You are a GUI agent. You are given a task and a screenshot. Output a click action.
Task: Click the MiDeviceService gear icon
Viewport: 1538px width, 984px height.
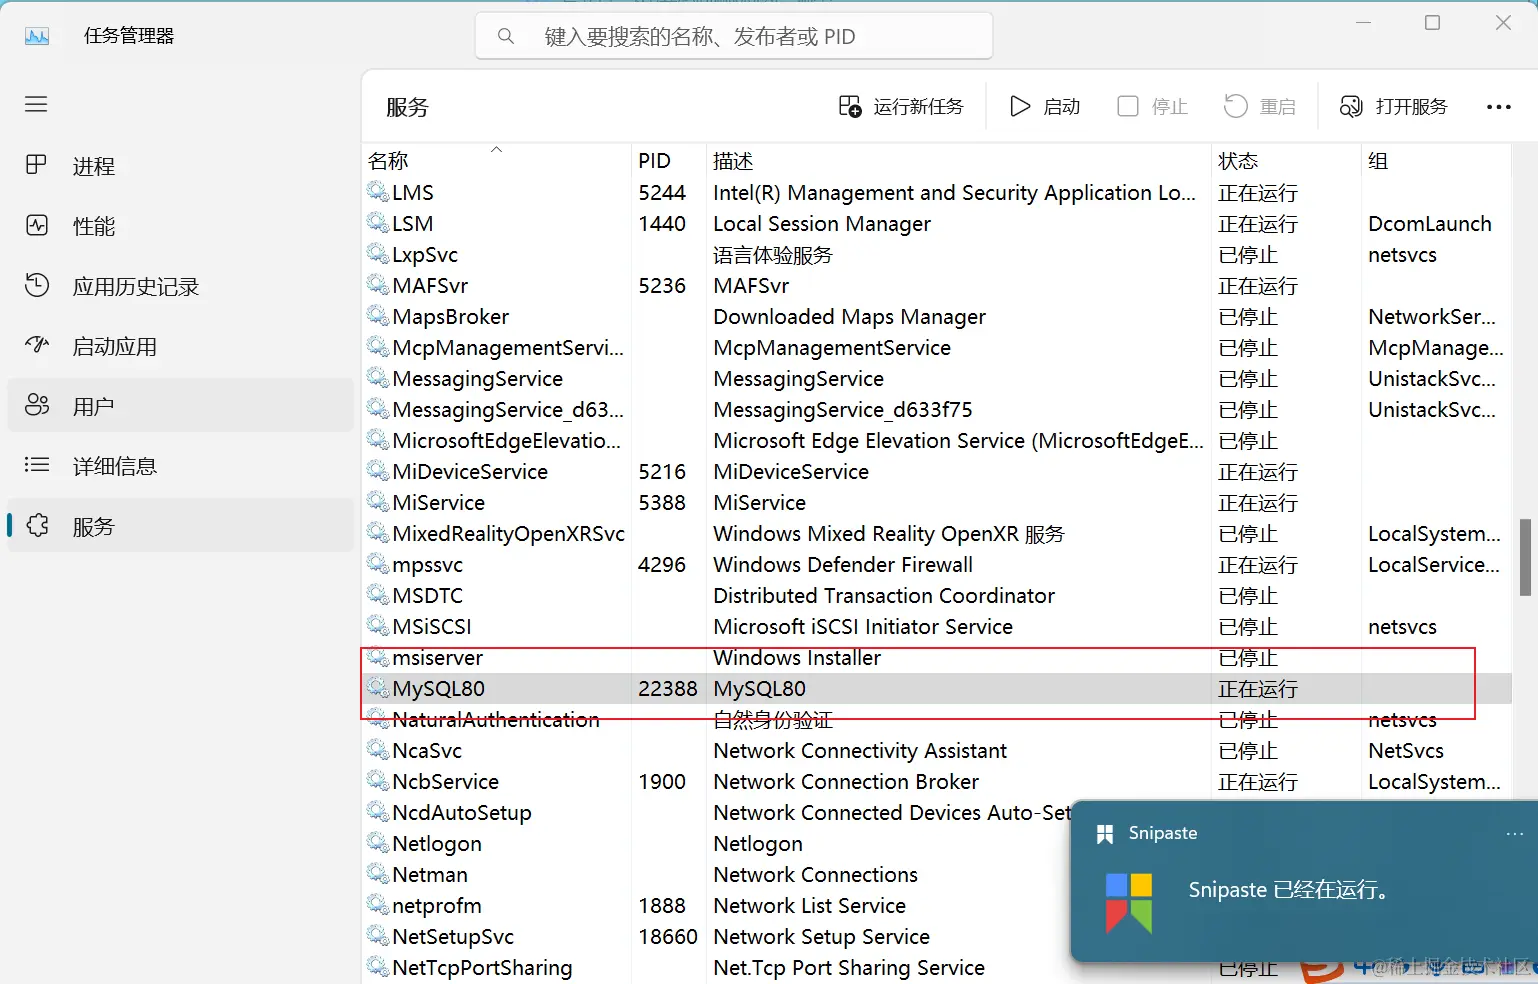click(378, 470)
